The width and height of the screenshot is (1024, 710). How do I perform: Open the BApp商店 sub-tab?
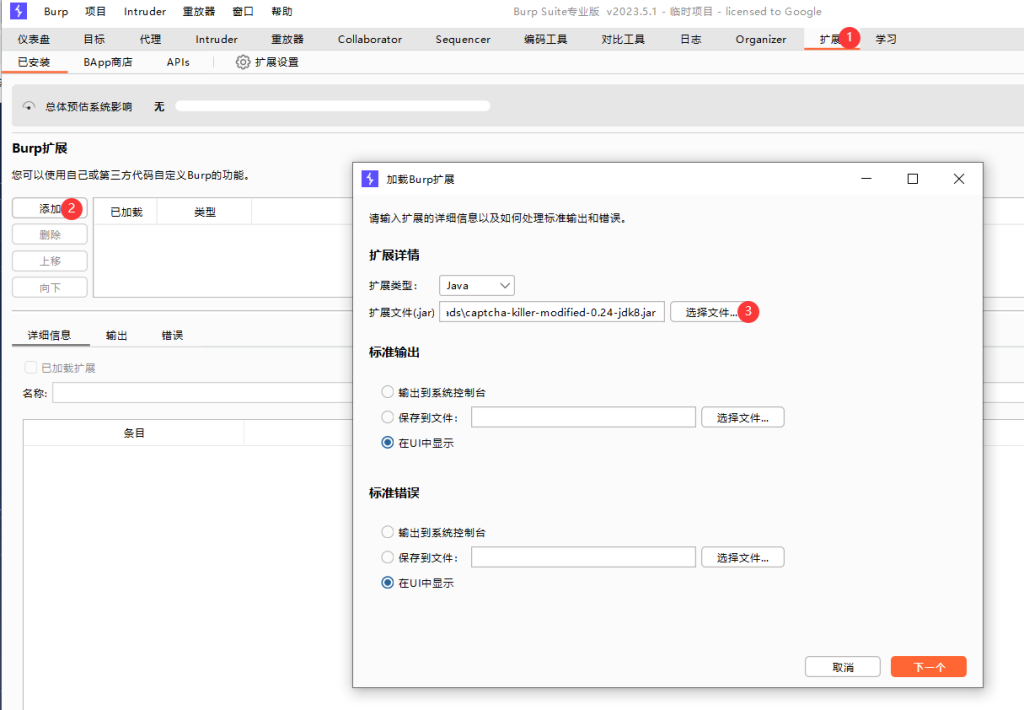click(x=108, y=62)
